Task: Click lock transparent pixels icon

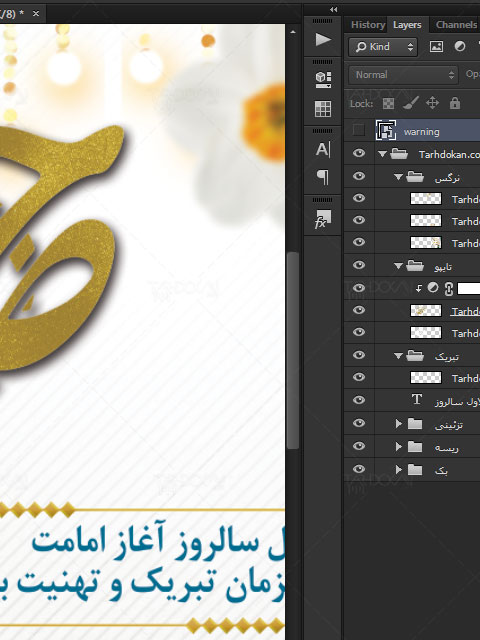Action: coord(388,104)
